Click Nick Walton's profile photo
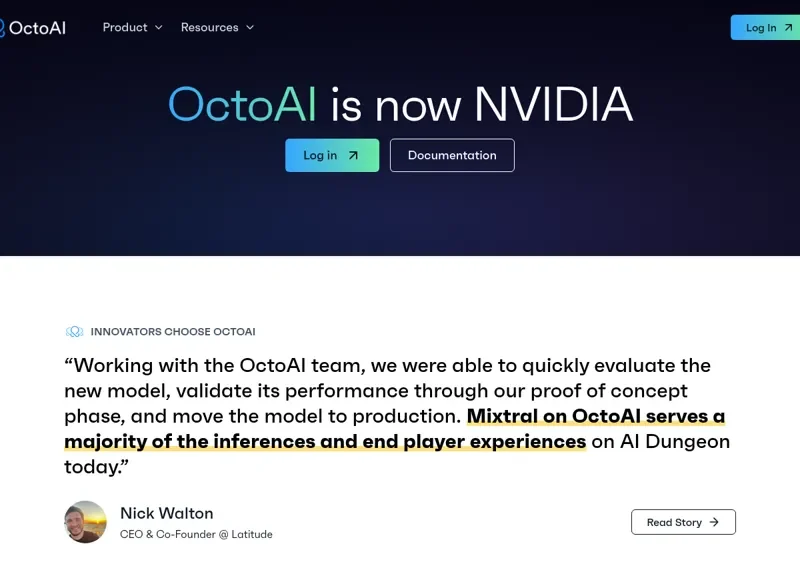 pos(85,522)
